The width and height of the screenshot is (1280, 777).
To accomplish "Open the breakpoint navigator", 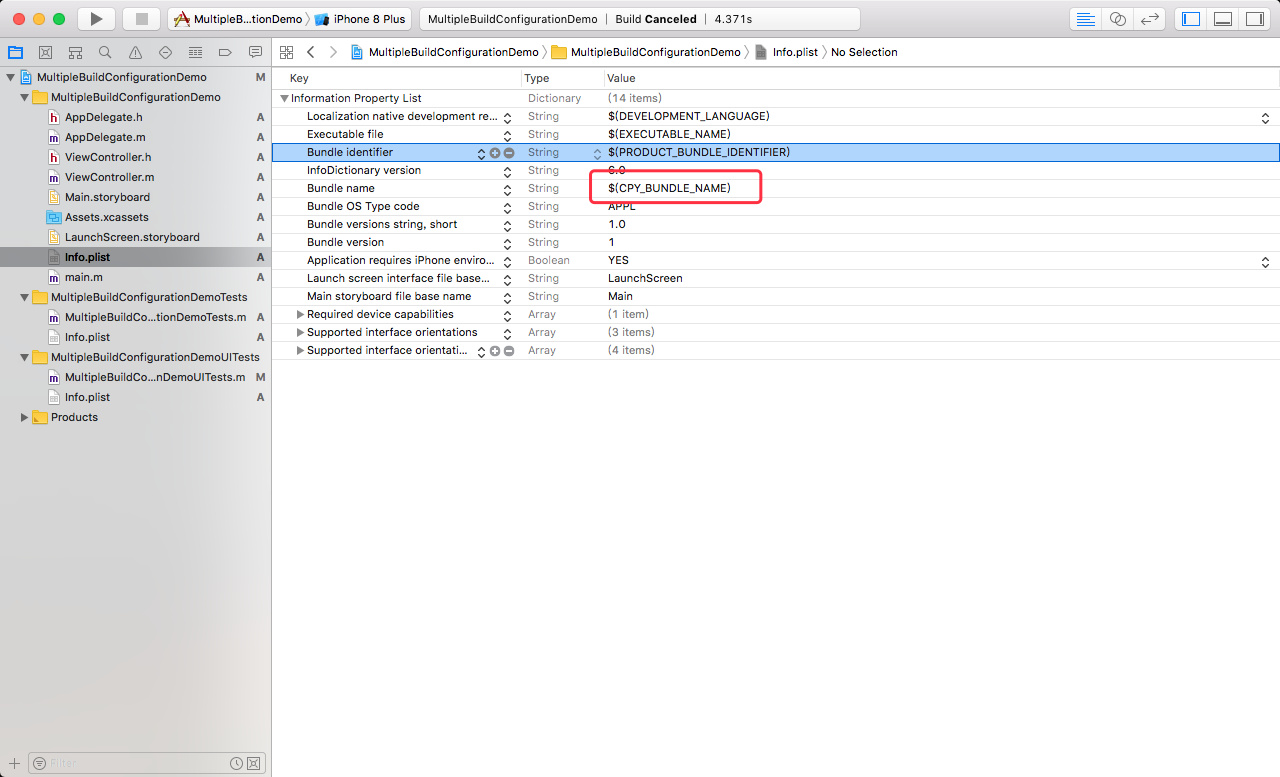I will click(225, 52).
